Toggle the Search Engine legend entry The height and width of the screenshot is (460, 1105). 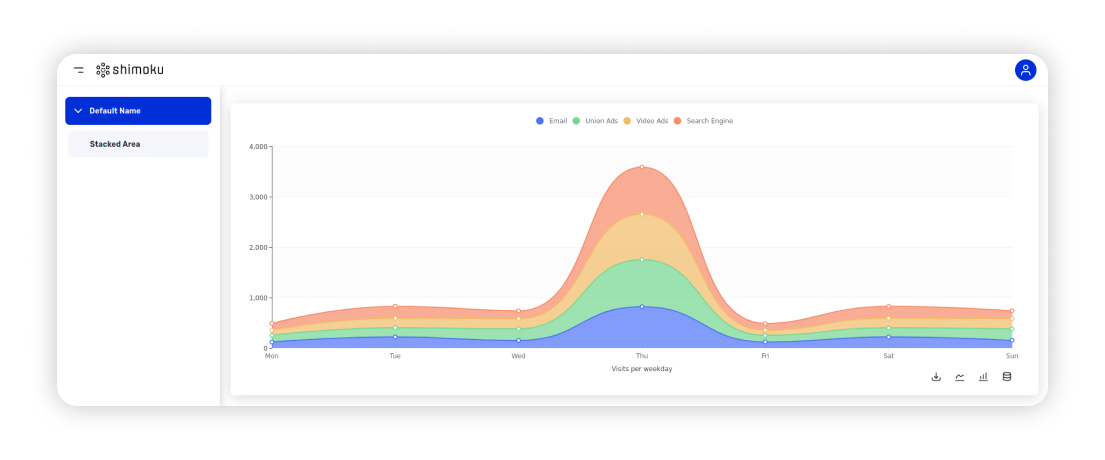pyautogui.click(x=708, y=121)
